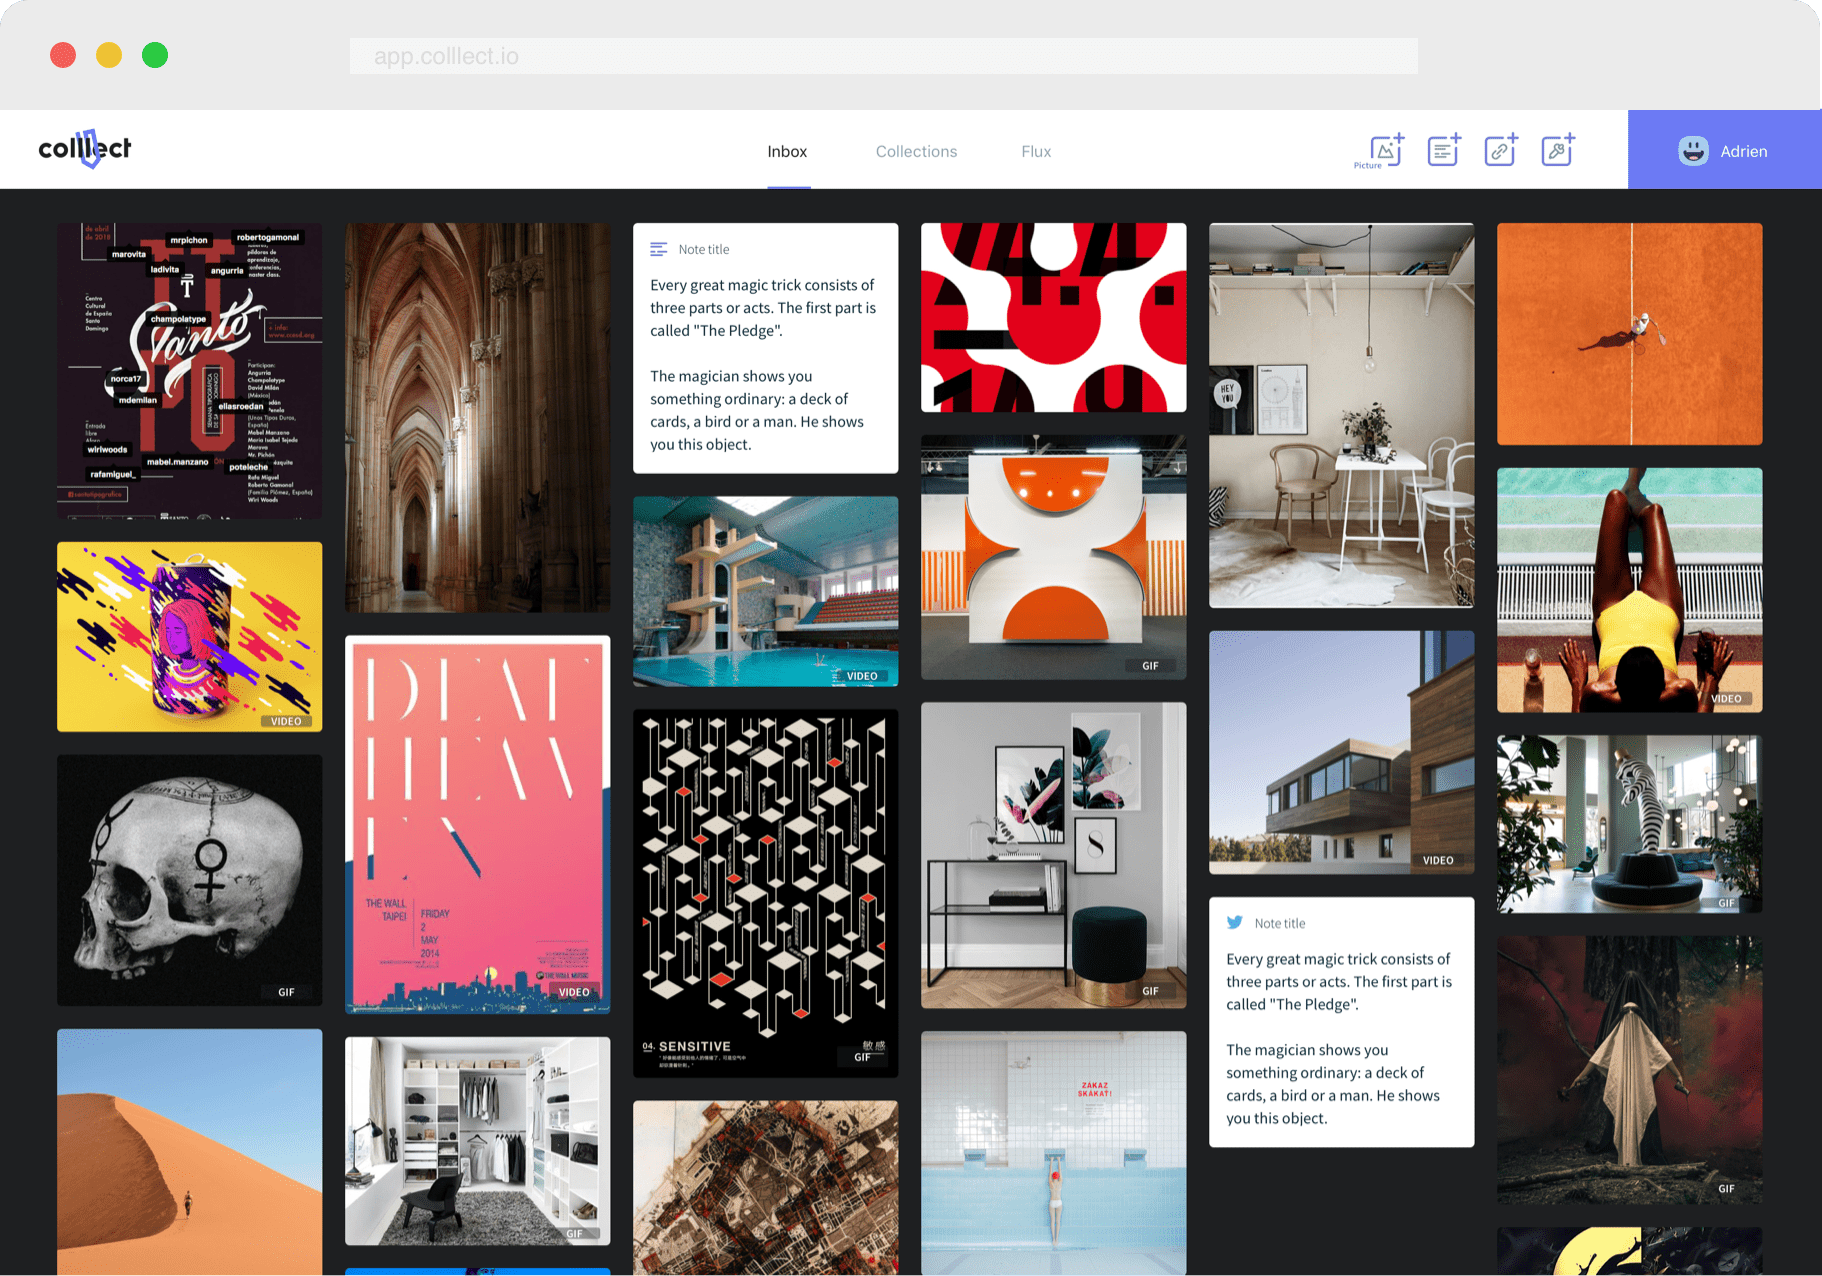Screen dimensions: 1822x1276
Task: Click the colllect logo
Action: click(85, 149)
